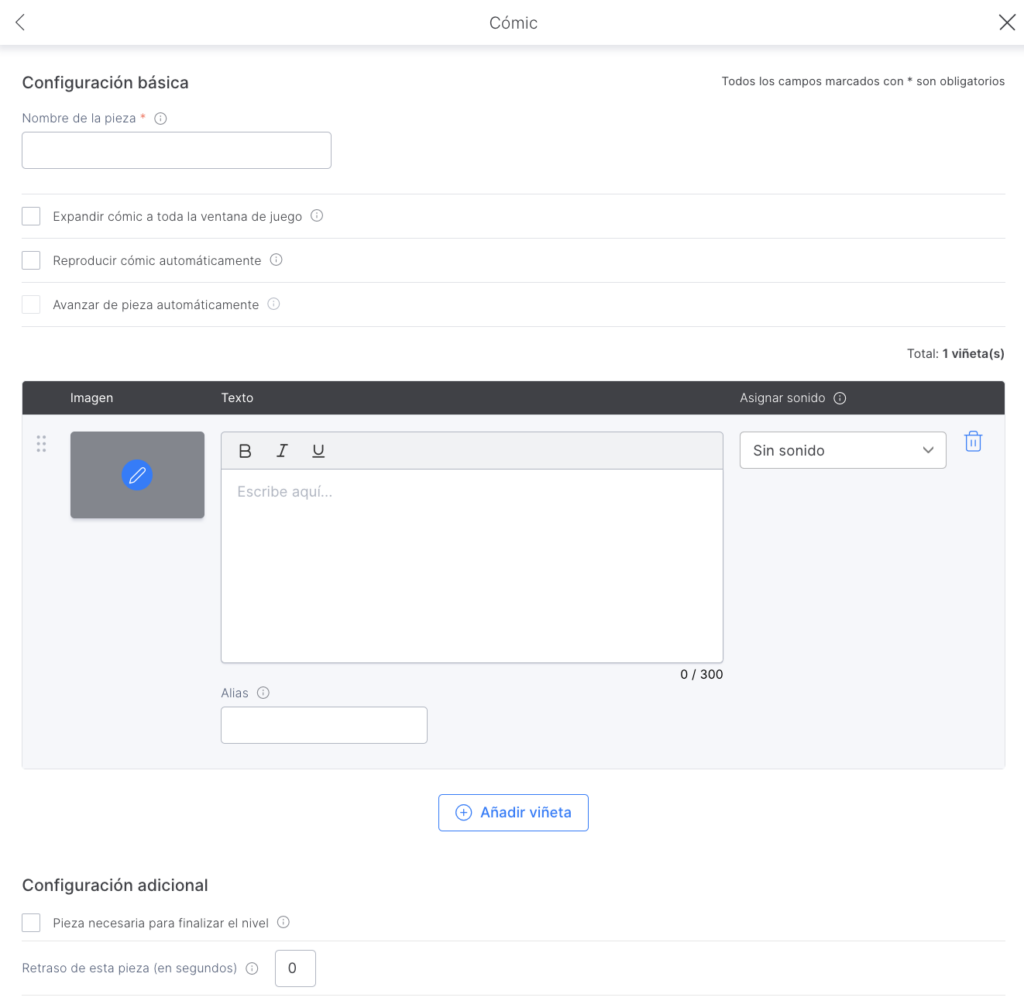Click info icon next to Alias label

pyautogui.click(x=263, y=693)
